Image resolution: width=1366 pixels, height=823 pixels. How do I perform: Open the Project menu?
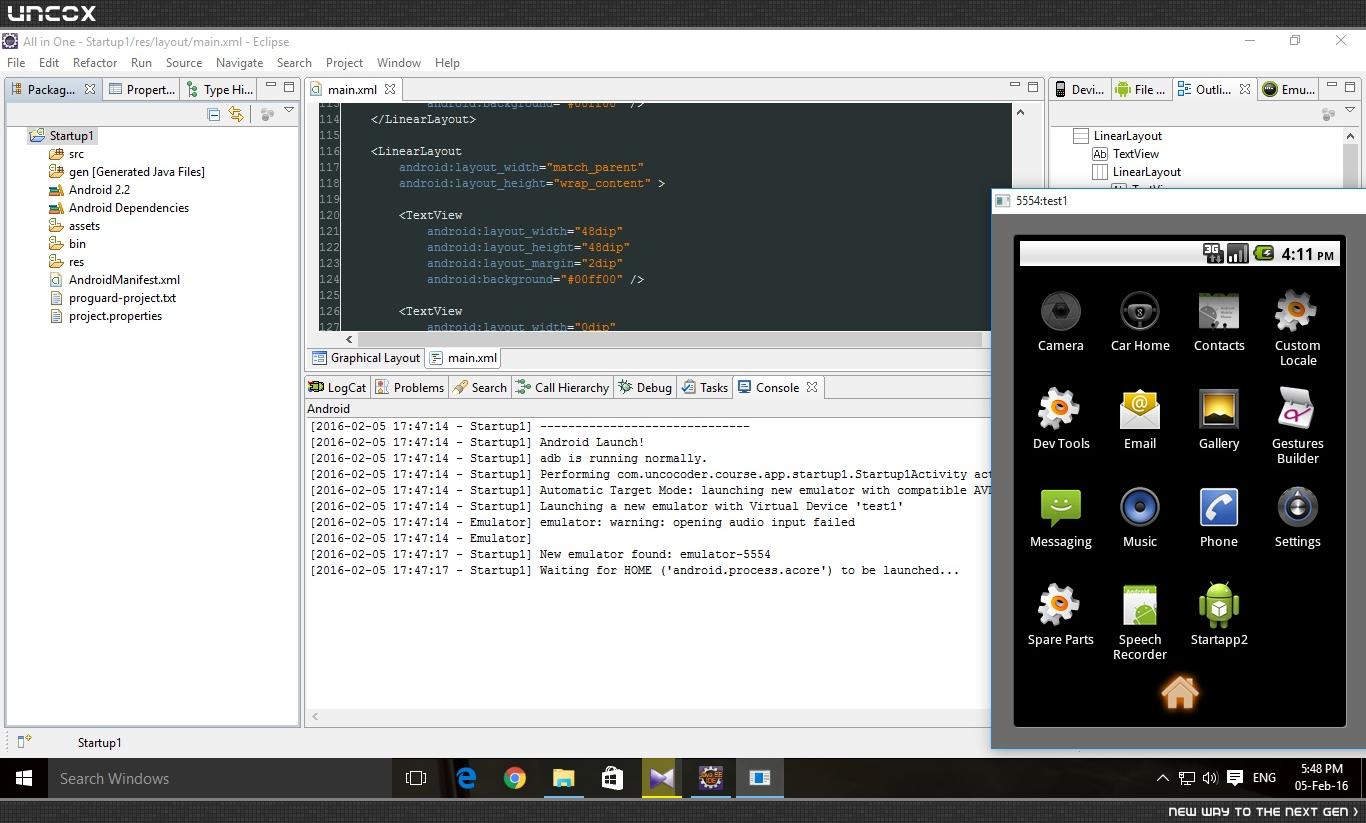[x=344, y=62]
